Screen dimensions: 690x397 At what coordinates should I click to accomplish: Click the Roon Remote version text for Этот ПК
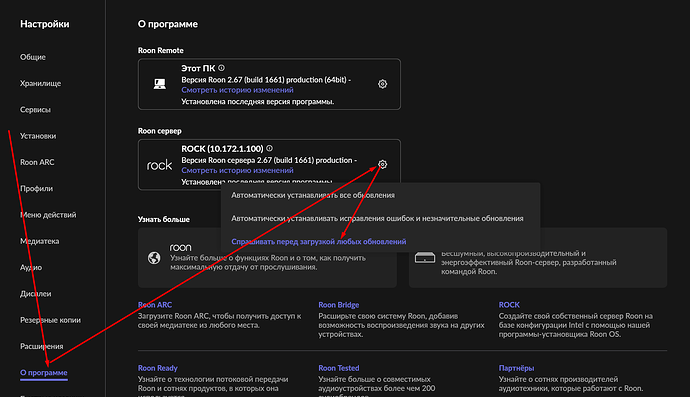pos(266,80)
